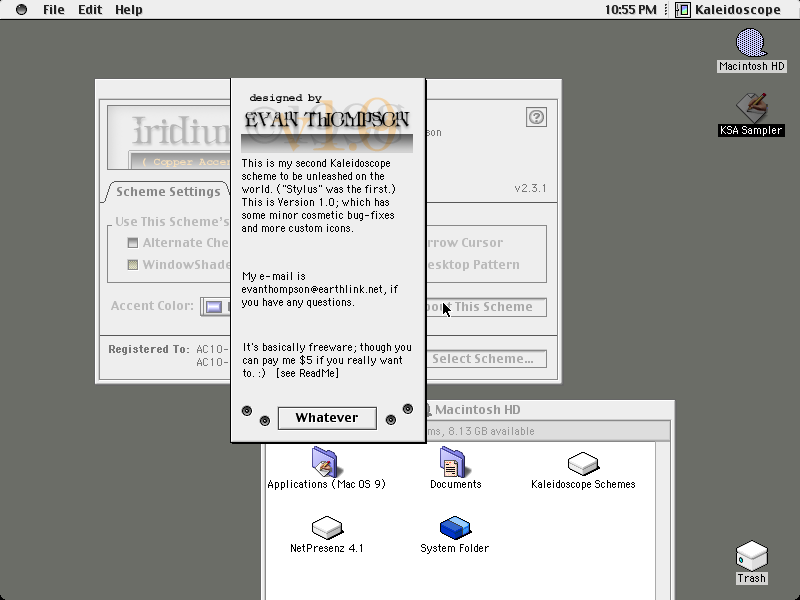
Task: Click the Applications (Mac OS 9) label text
Action: pos(326,484)
